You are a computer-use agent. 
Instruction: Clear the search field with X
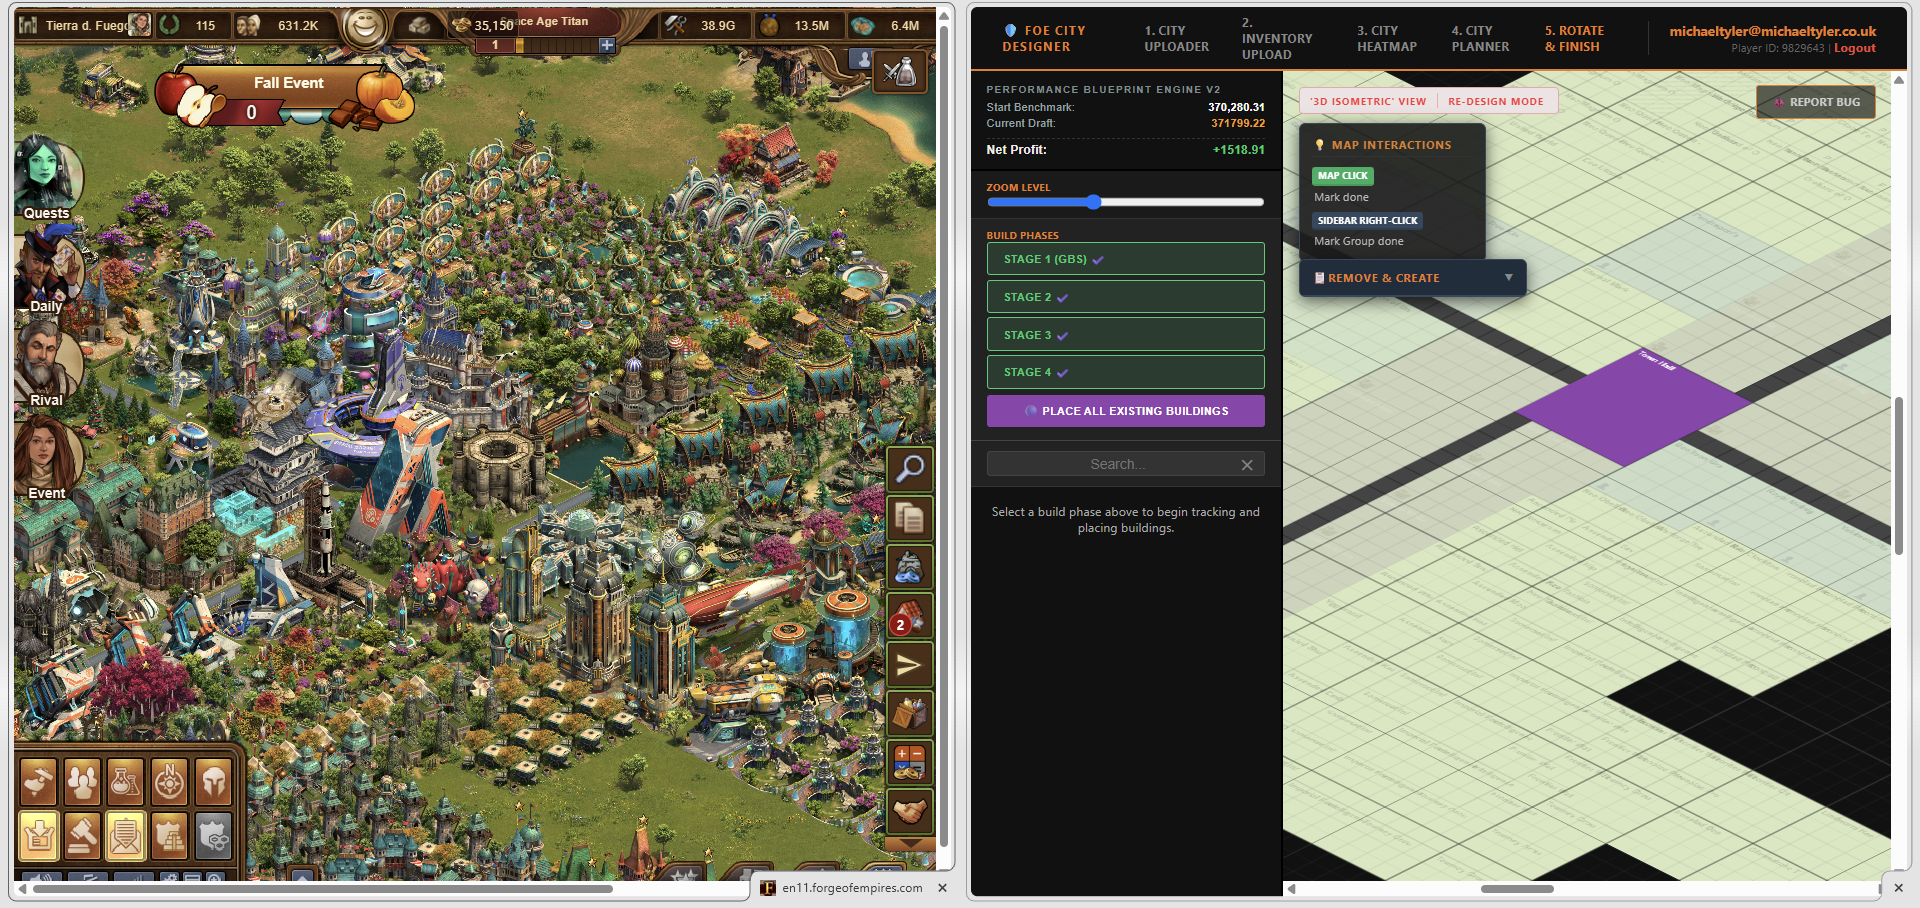1247,465
